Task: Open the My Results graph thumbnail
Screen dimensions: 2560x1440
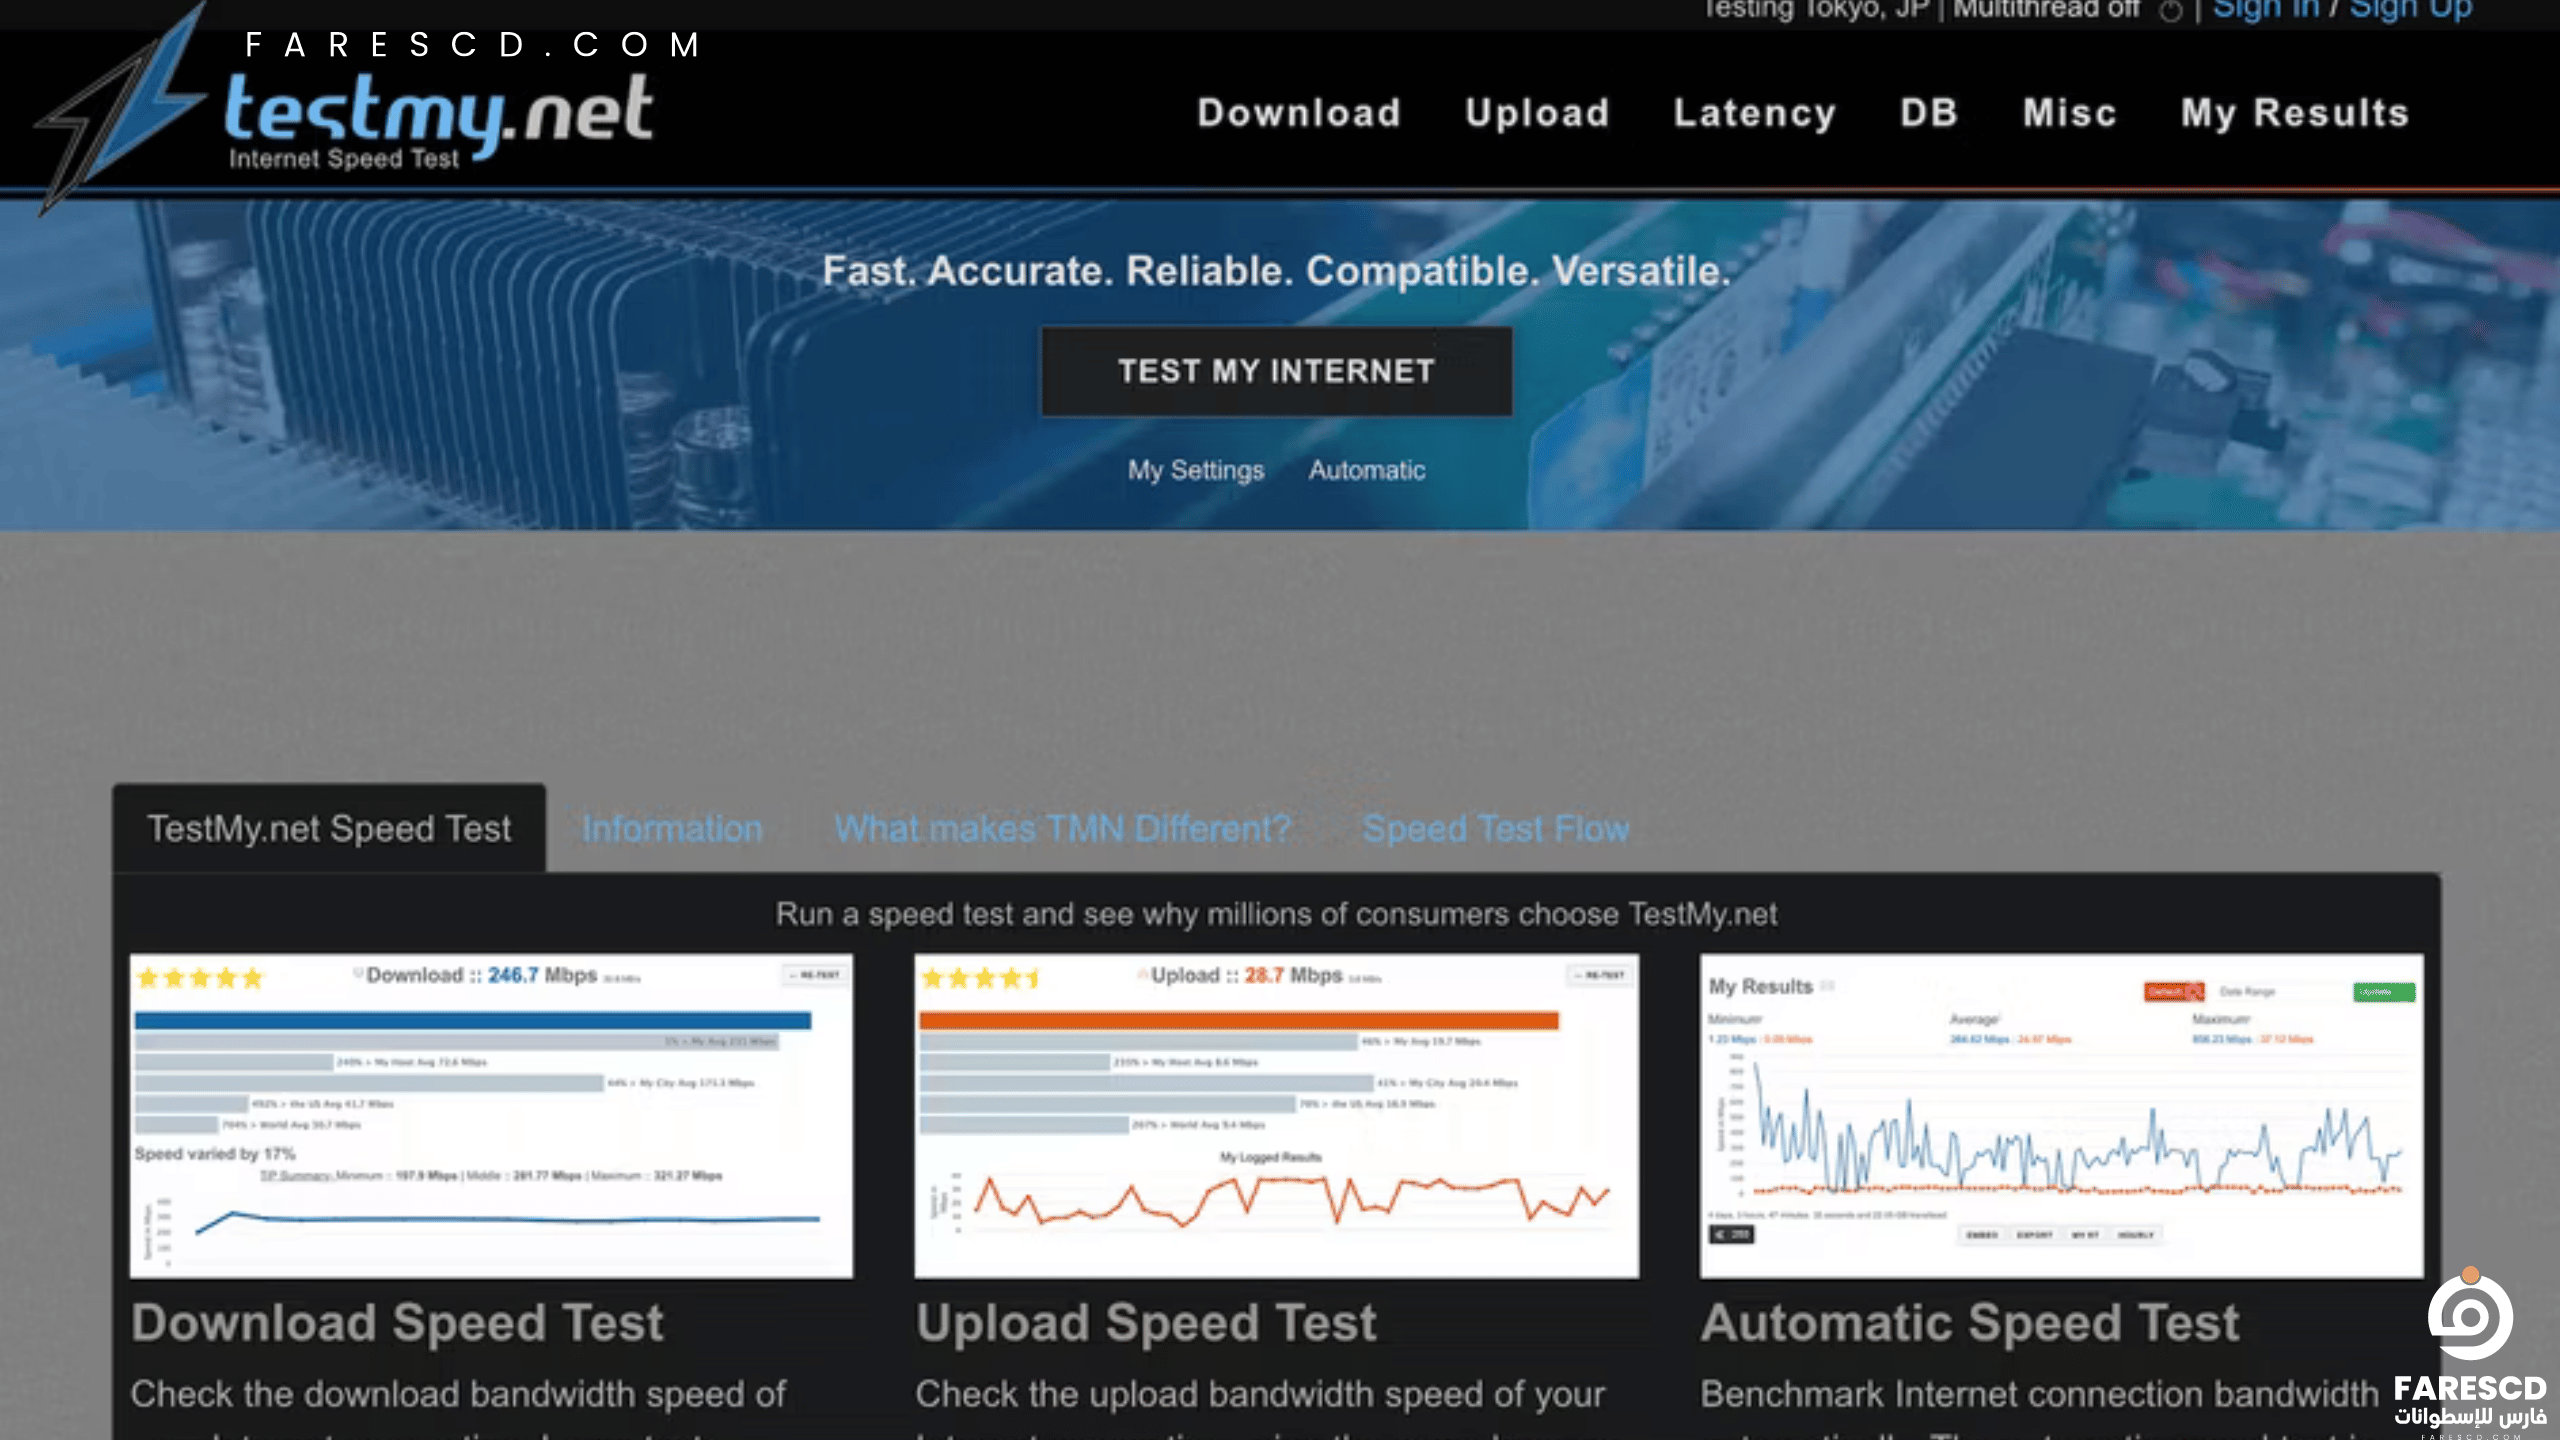Action: (x=2062, y=1116)
